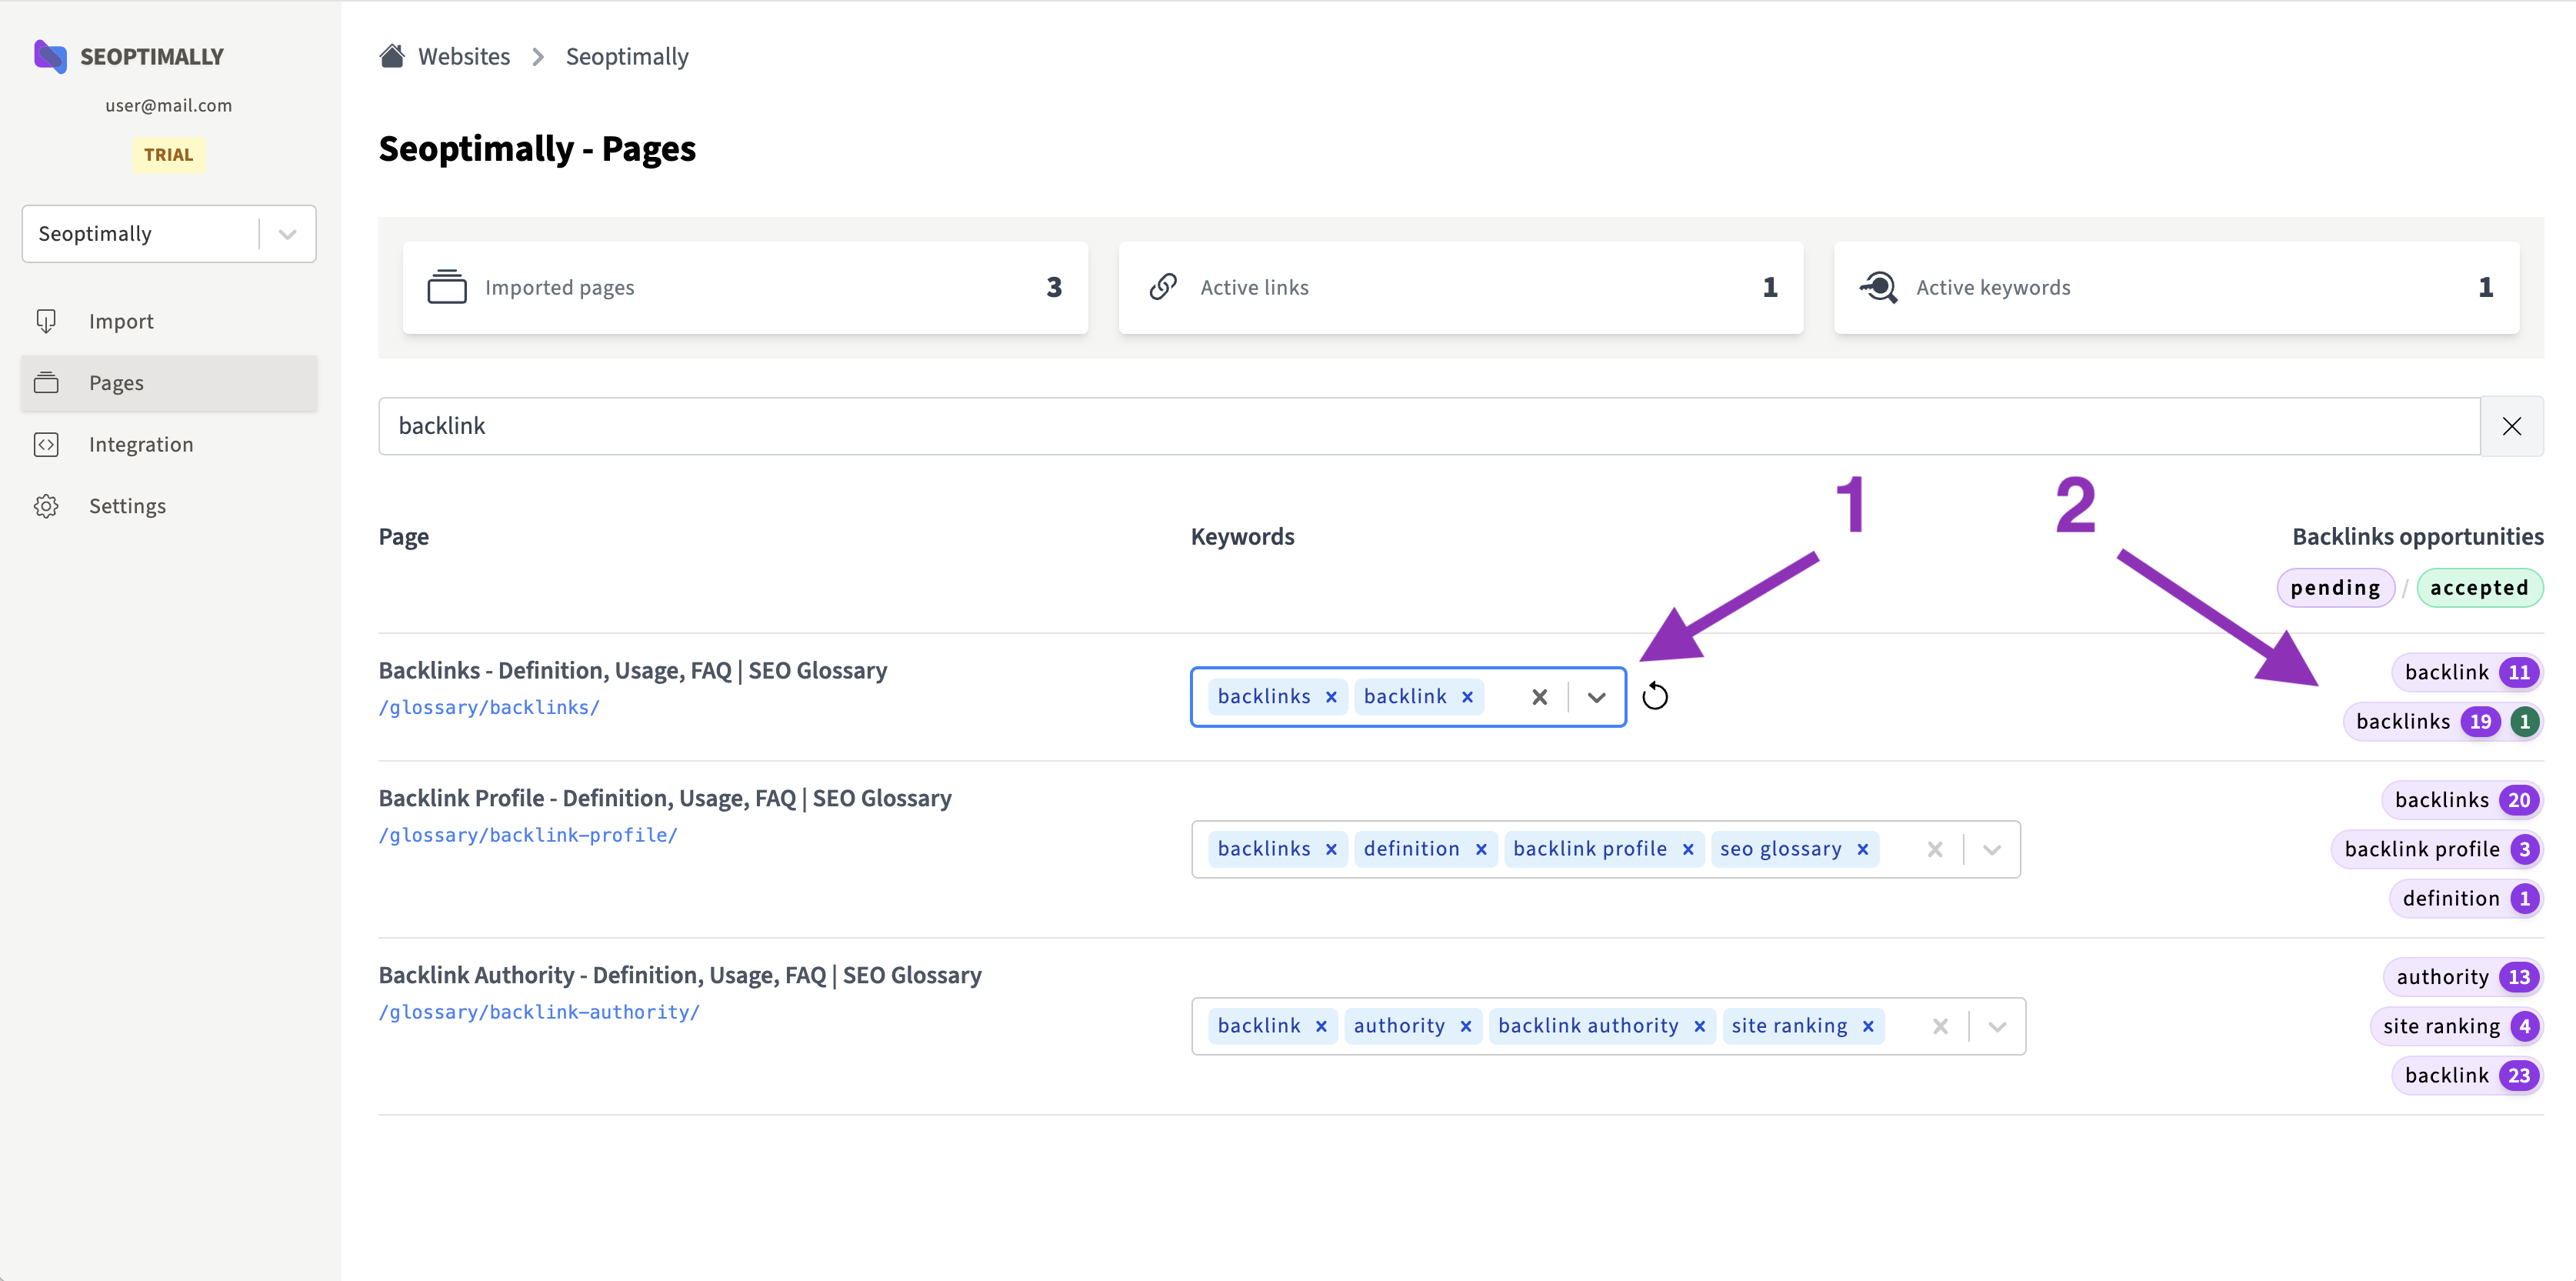Click Seoptimally breadcrumb link
Viewport: 2576px width, 1281px height.
point(627,56)
